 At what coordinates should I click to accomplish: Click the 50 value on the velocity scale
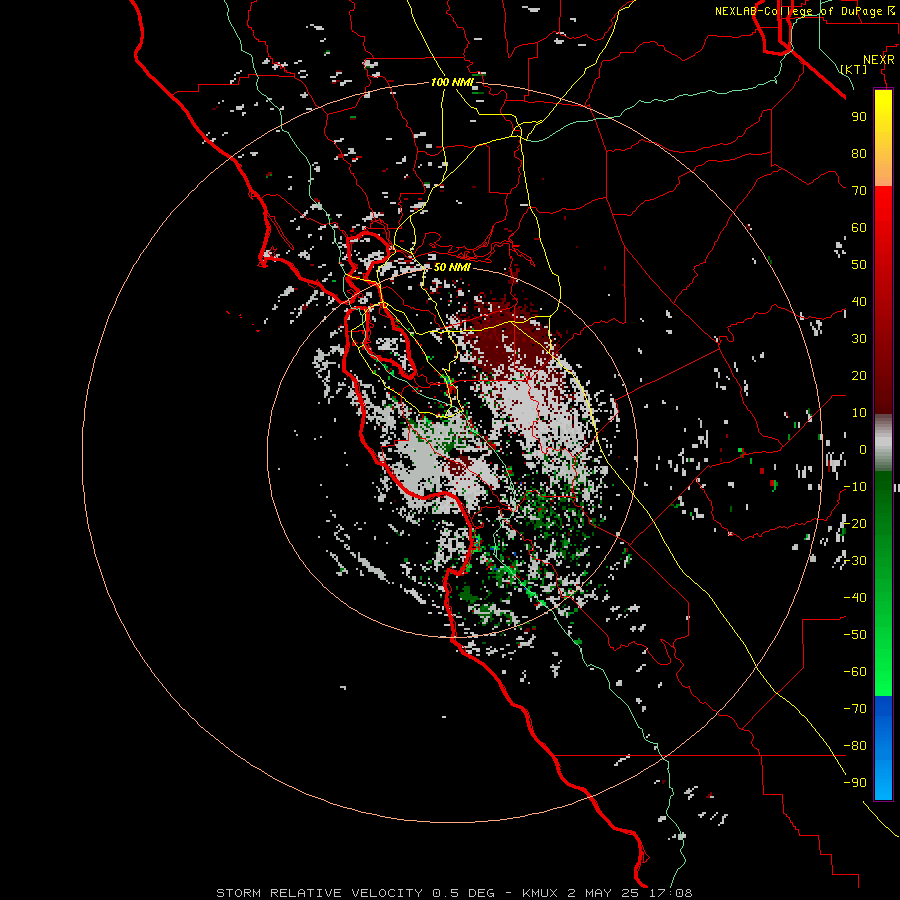tap(859, 265)
